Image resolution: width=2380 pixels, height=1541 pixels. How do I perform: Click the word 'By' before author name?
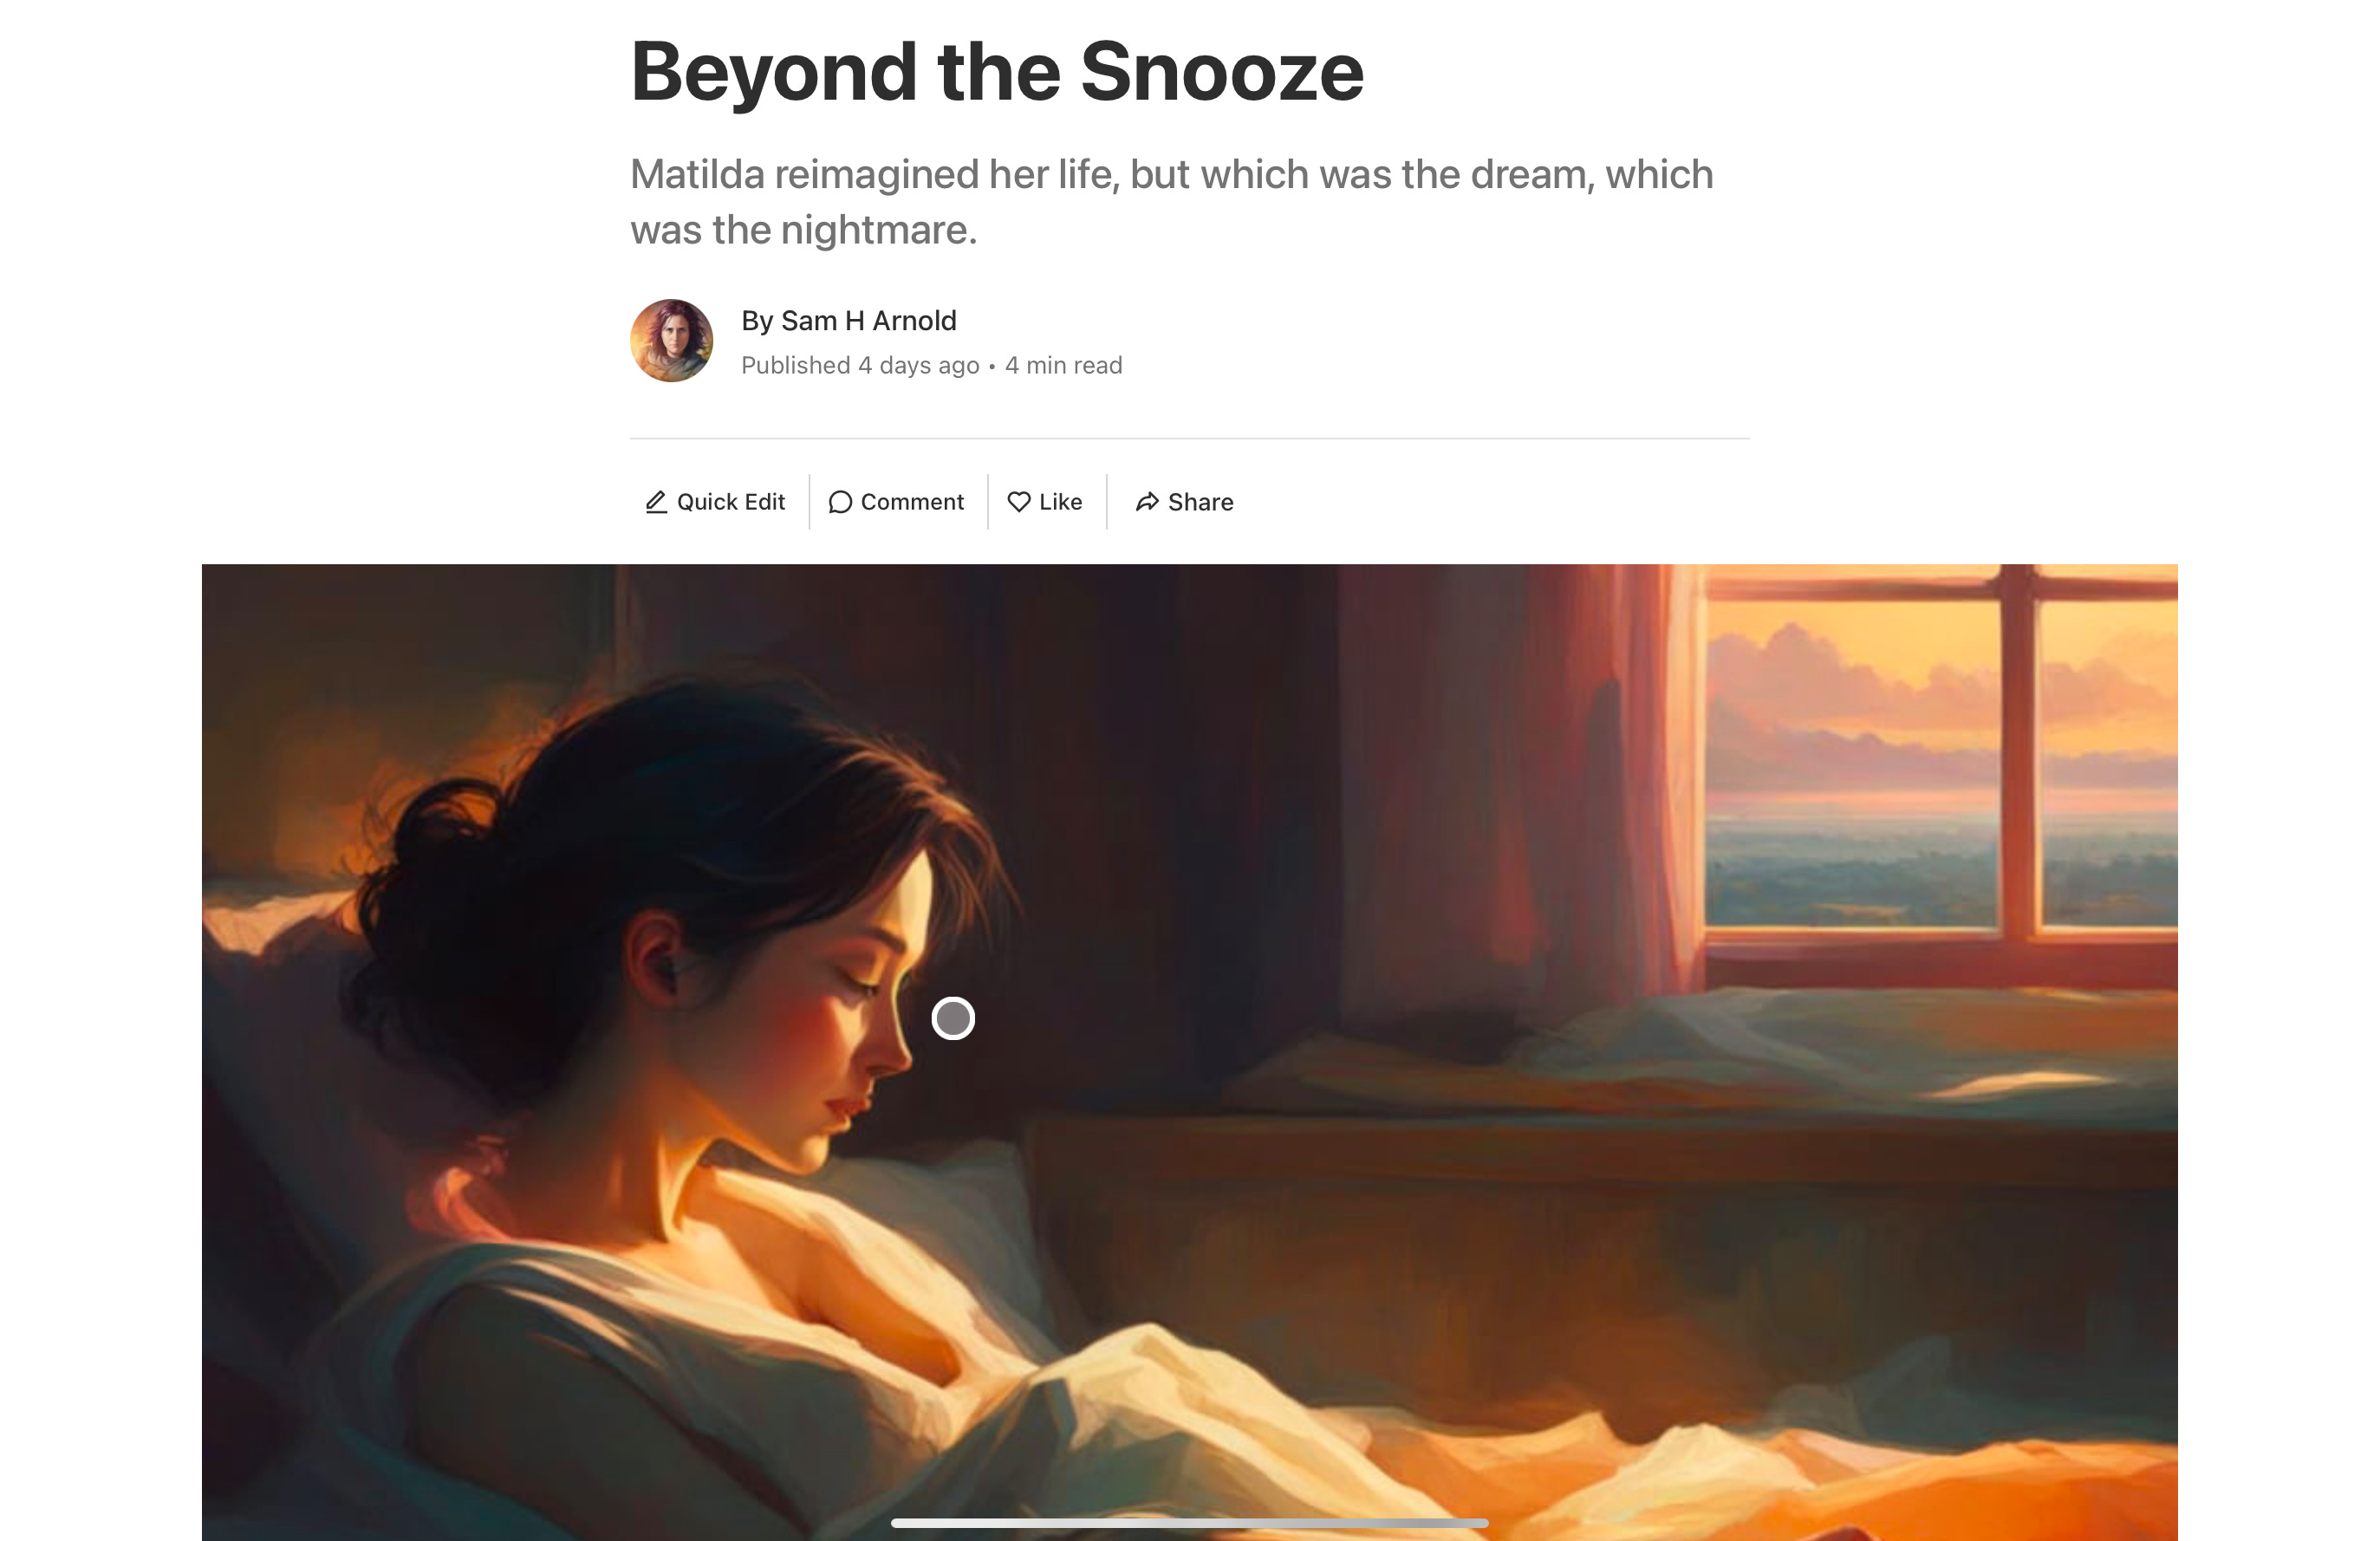click(757, 320)
